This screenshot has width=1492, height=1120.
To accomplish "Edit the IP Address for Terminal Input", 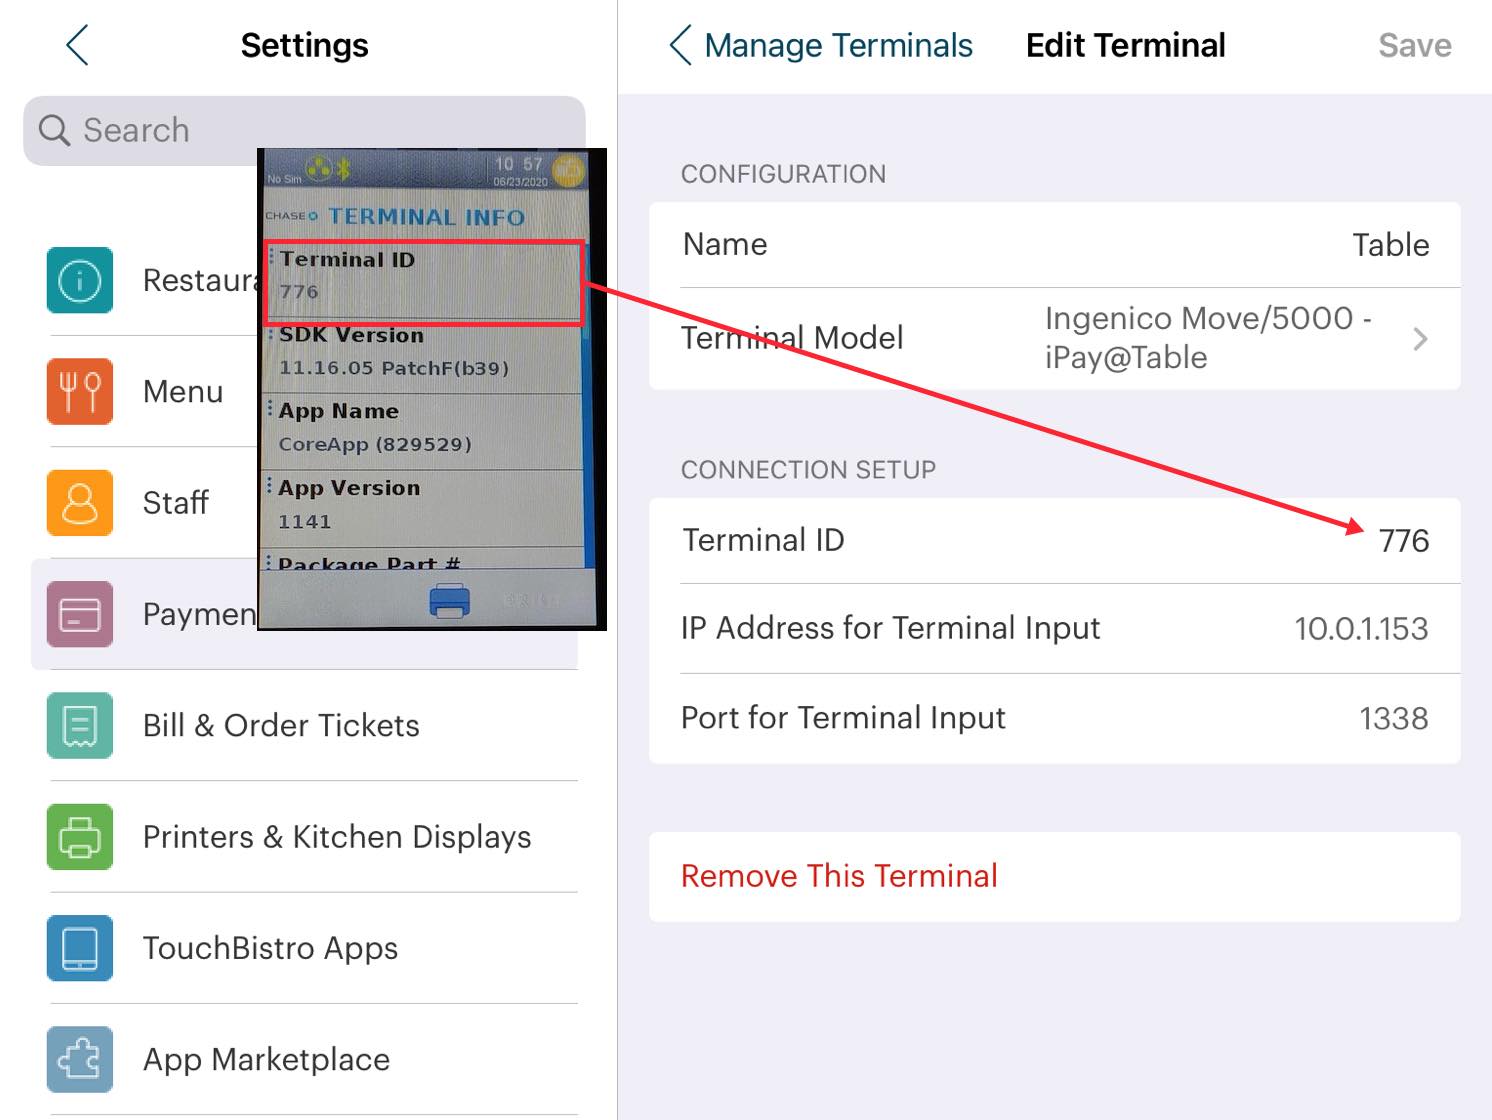I will tap(1361, 629).
